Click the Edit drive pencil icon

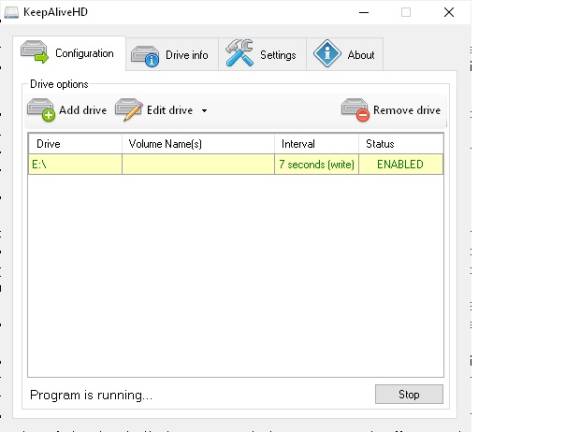click(128, 110)
